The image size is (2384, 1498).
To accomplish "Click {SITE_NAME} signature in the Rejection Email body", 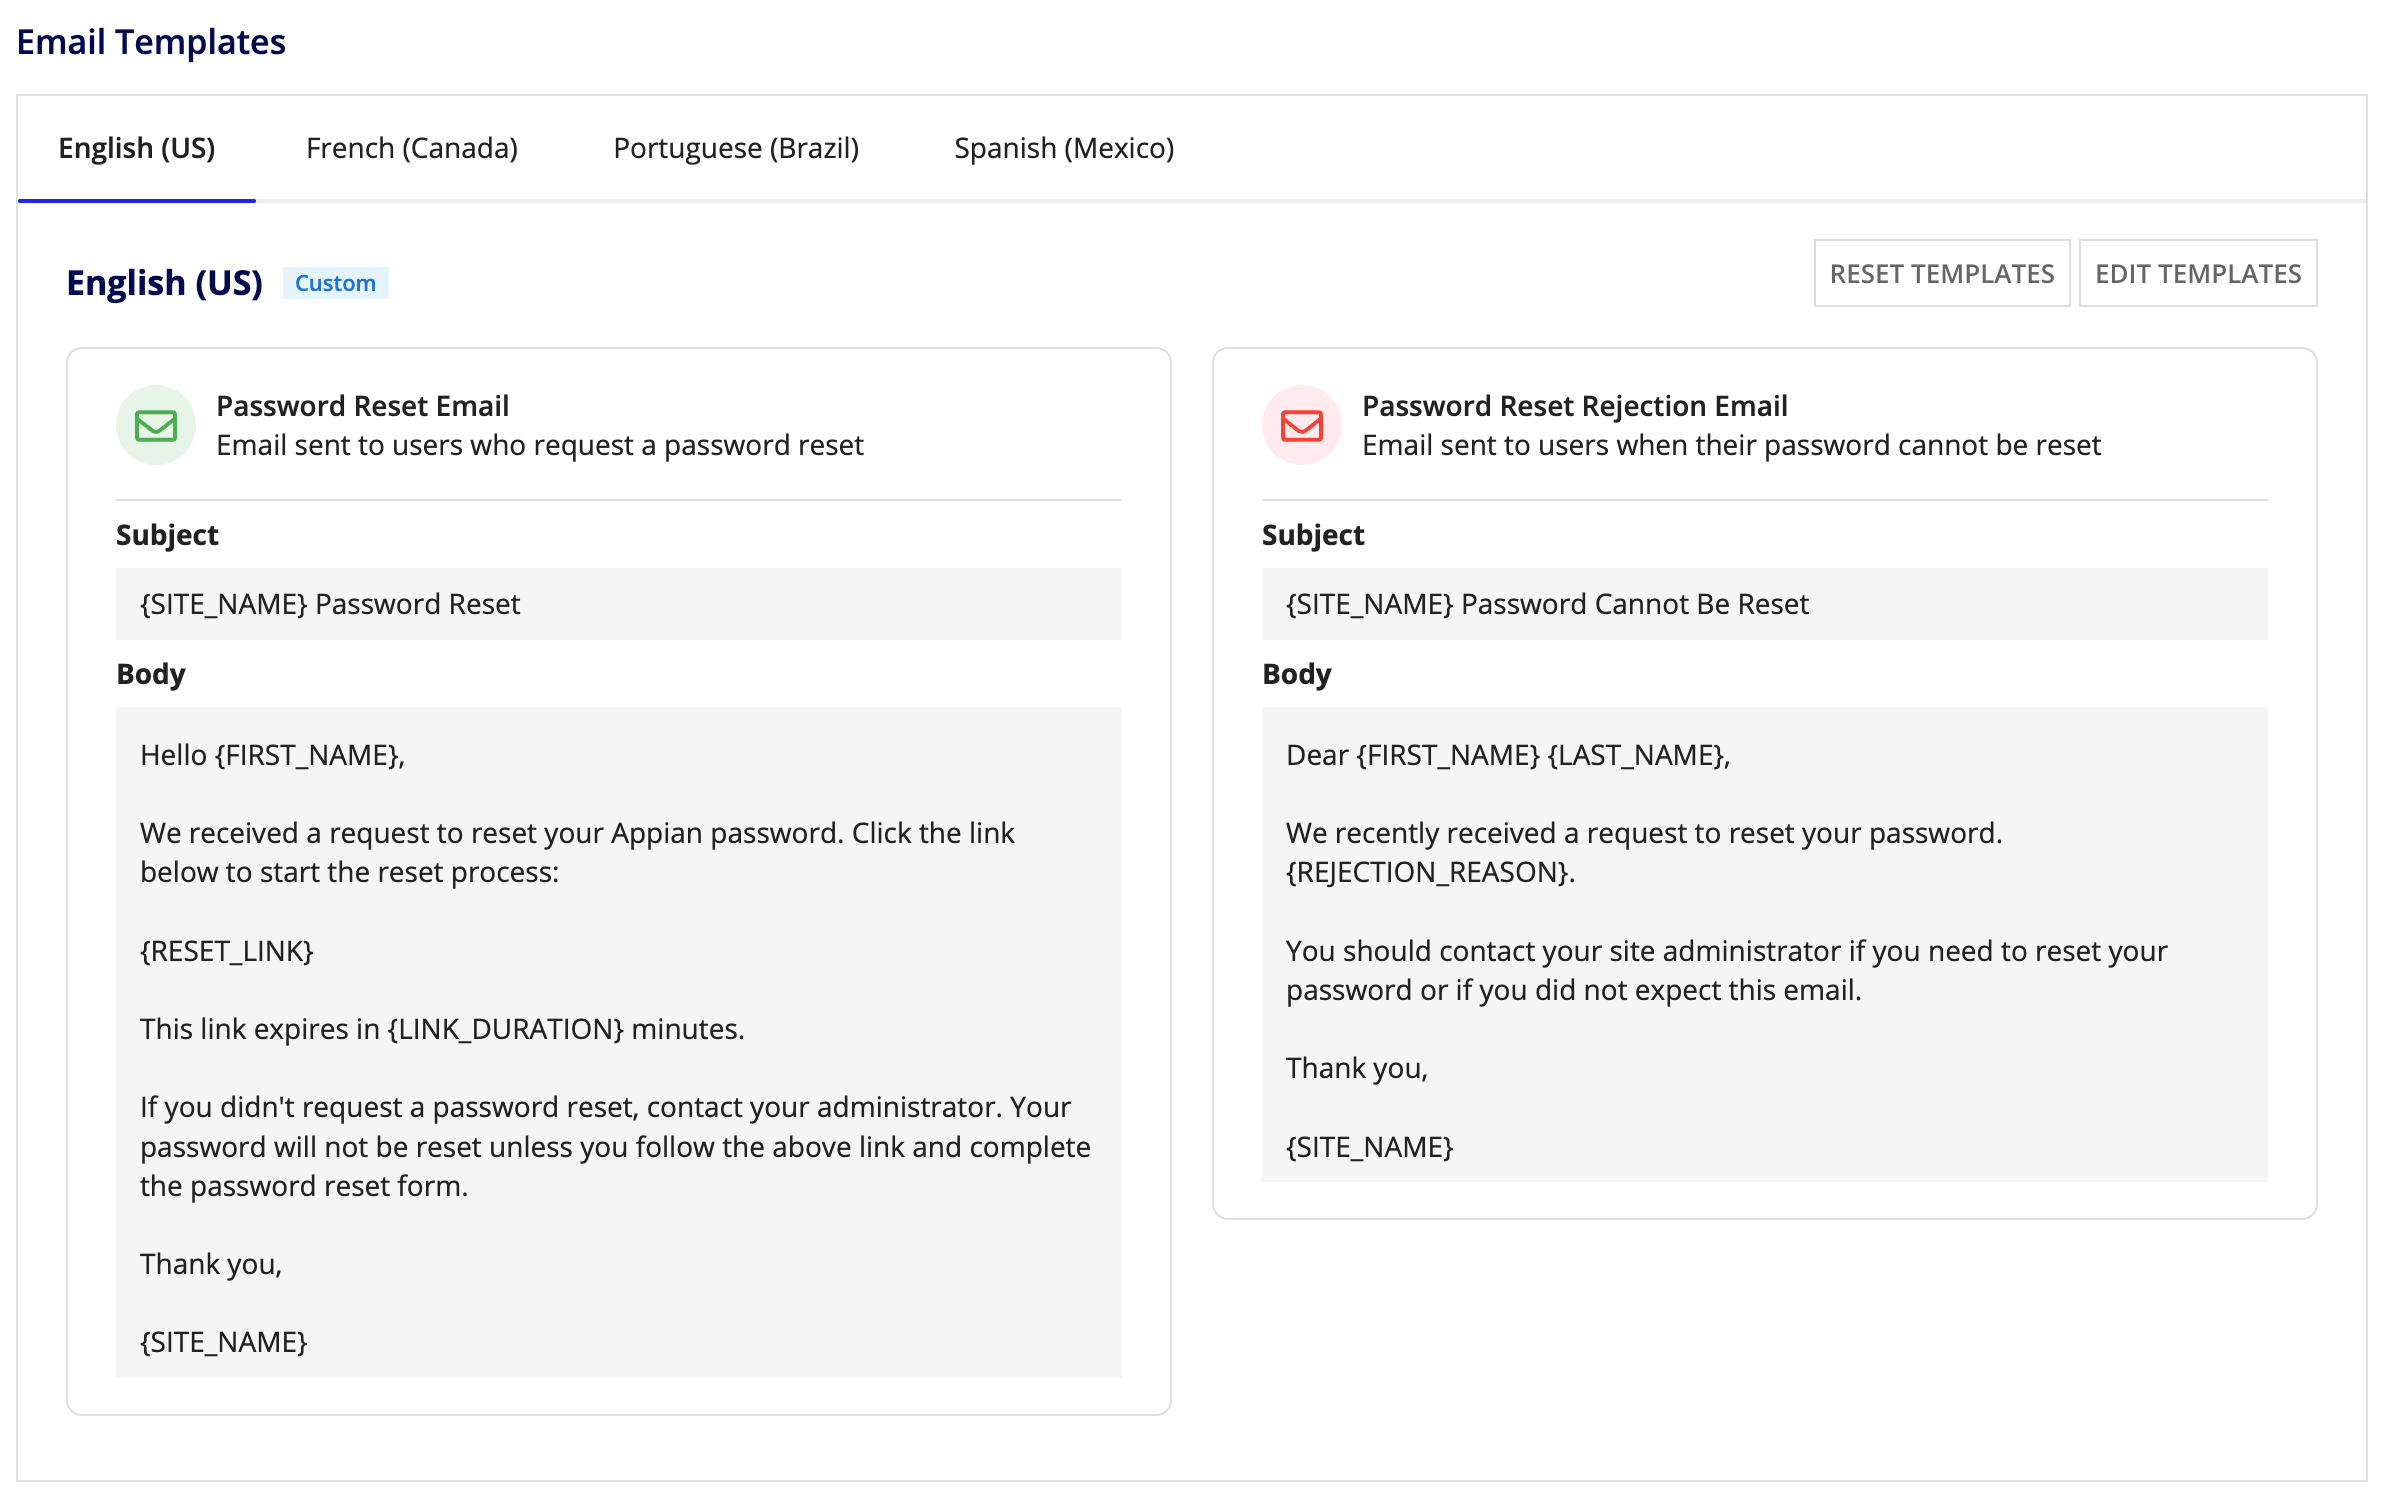I will point(1370,1147).
